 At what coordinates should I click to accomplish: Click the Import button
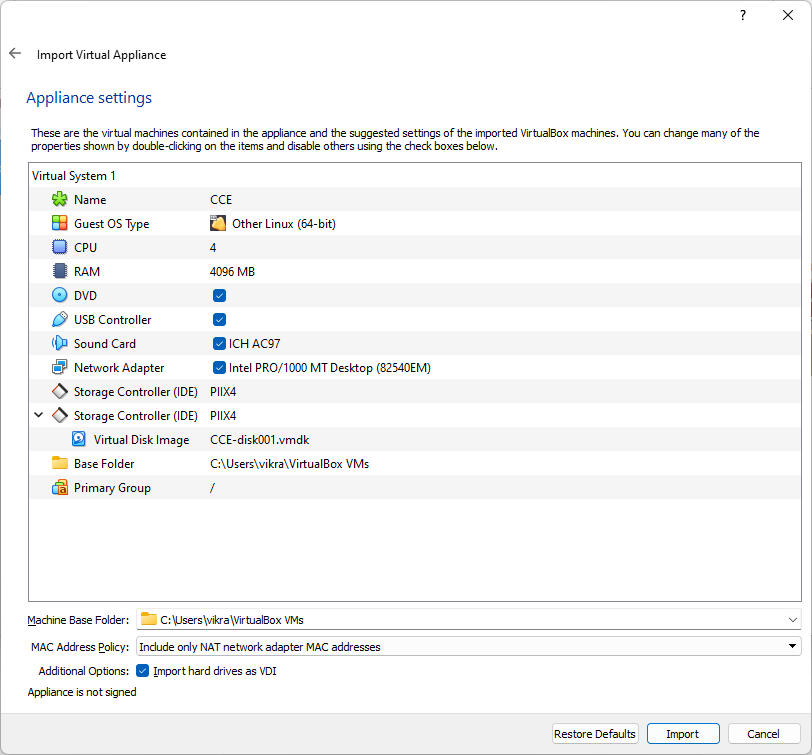683,733
